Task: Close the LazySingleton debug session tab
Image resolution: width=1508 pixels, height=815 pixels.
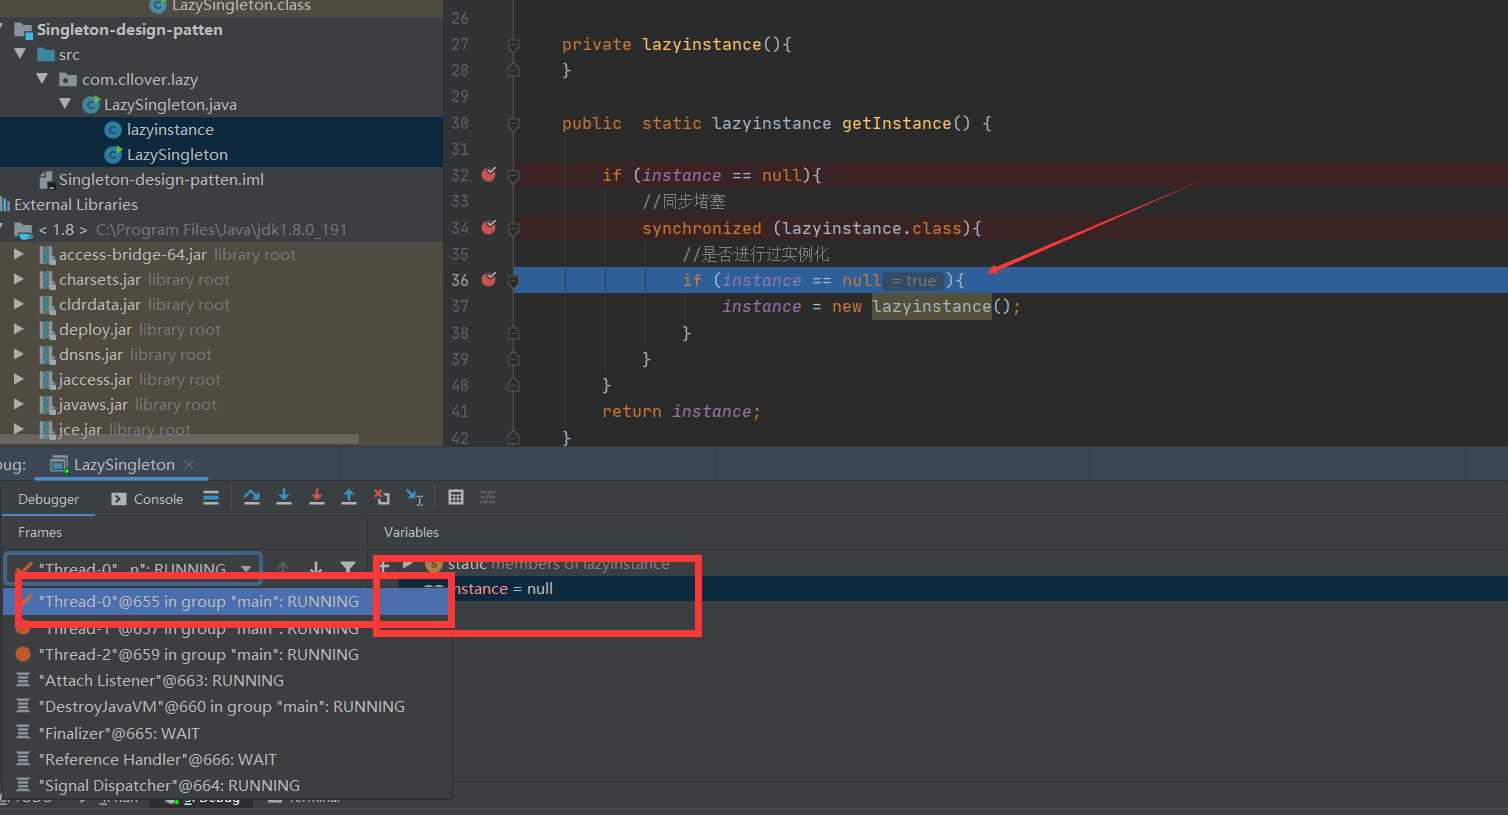Action: [x=189, y=464]
